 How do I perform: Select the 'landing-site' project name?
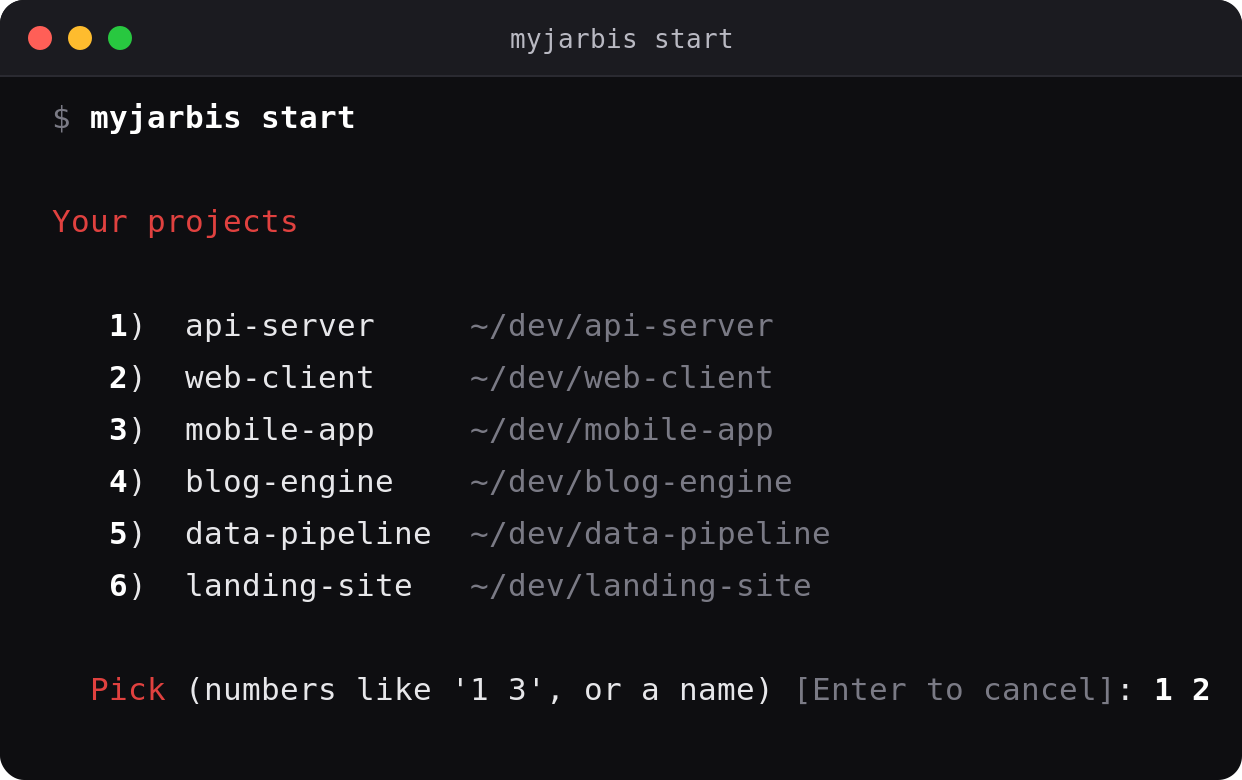299,586
